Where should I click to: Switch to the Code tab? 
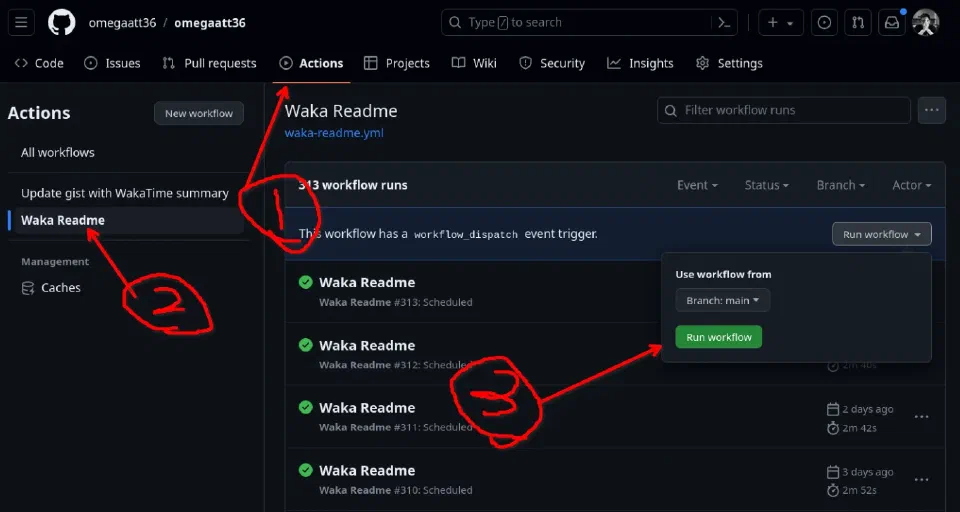coord(39,63)
